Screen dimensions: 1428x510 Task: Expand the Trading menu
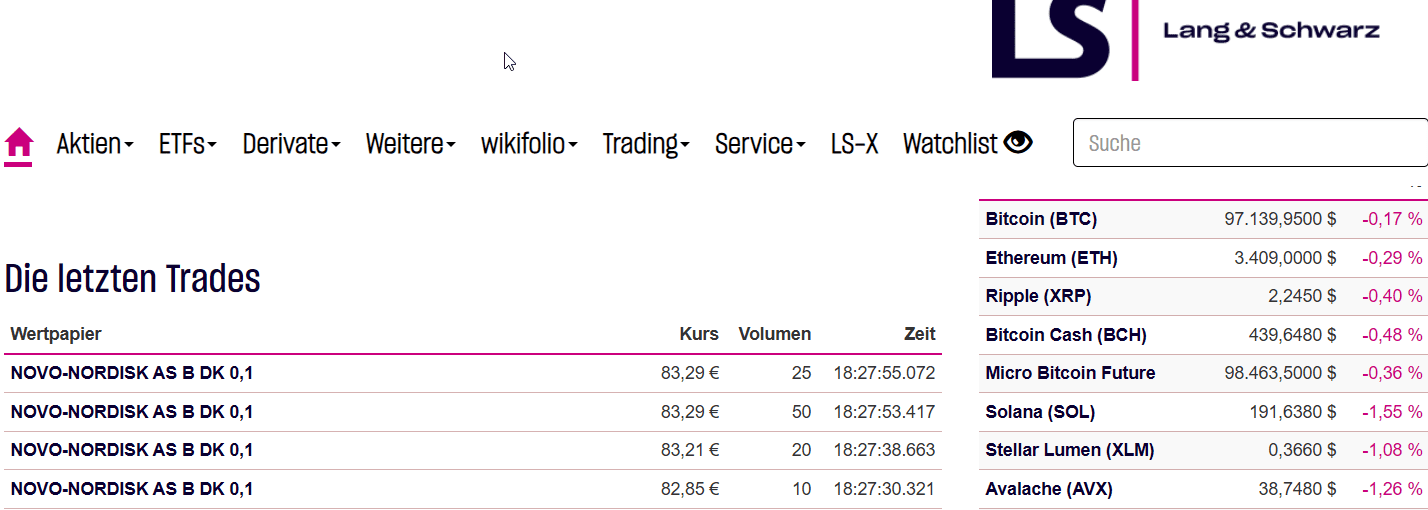(x=646, y=144)
